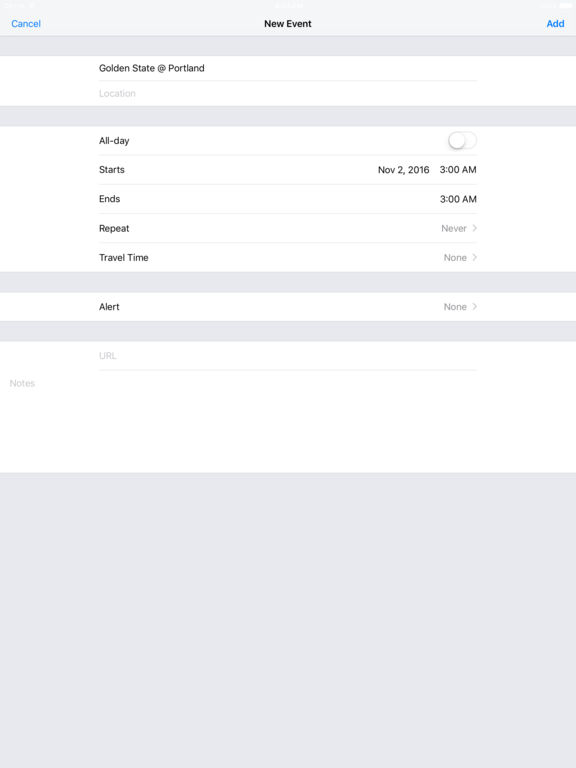This screenshot has width=576, height=768.
Task: Tap the Never value for Repeat
Action: point(454,228)
